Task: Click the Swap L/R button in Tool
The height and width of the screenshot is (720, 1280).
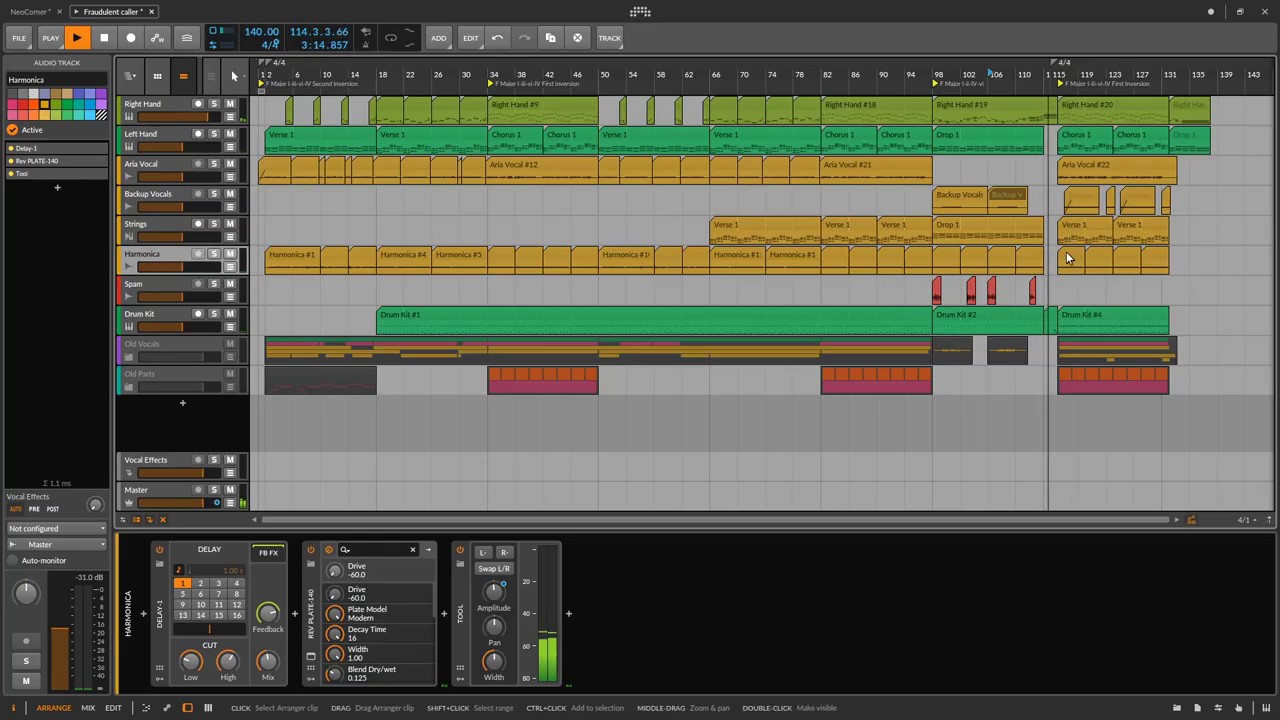Action: [494, 569]
